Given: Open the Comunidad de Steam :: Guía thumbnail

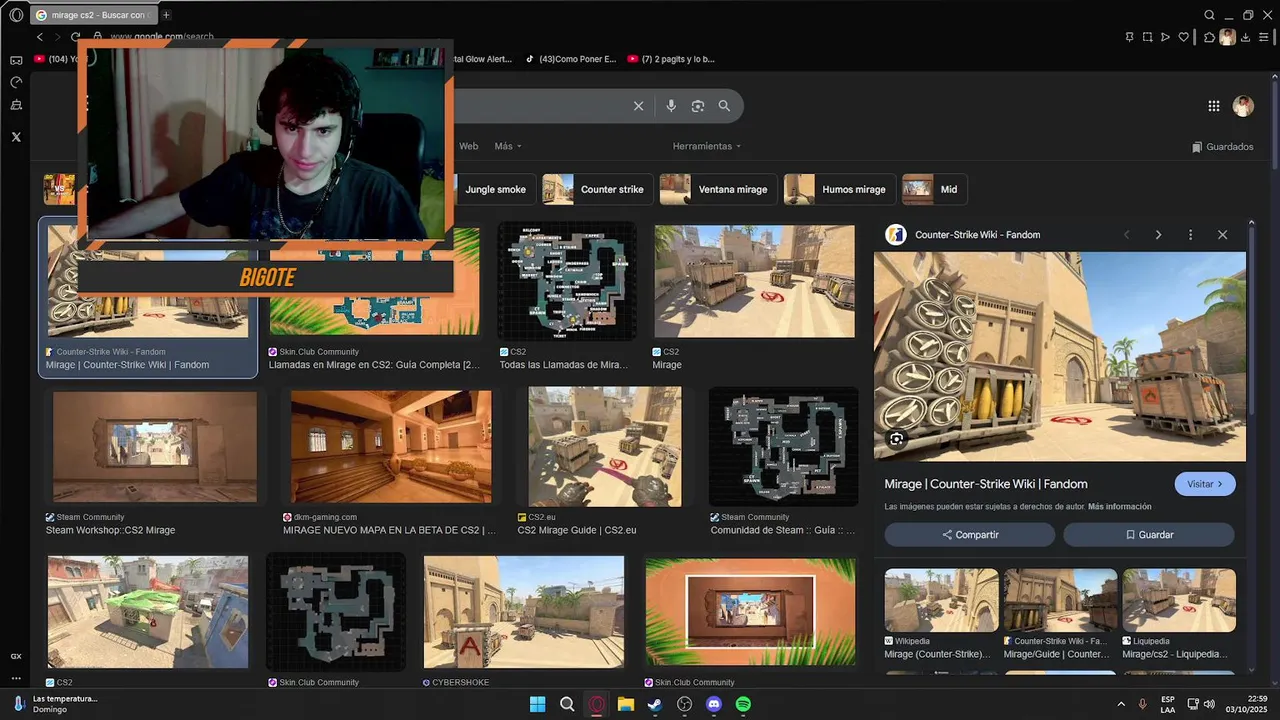Looking at the screenshot, I should [784, 447].
